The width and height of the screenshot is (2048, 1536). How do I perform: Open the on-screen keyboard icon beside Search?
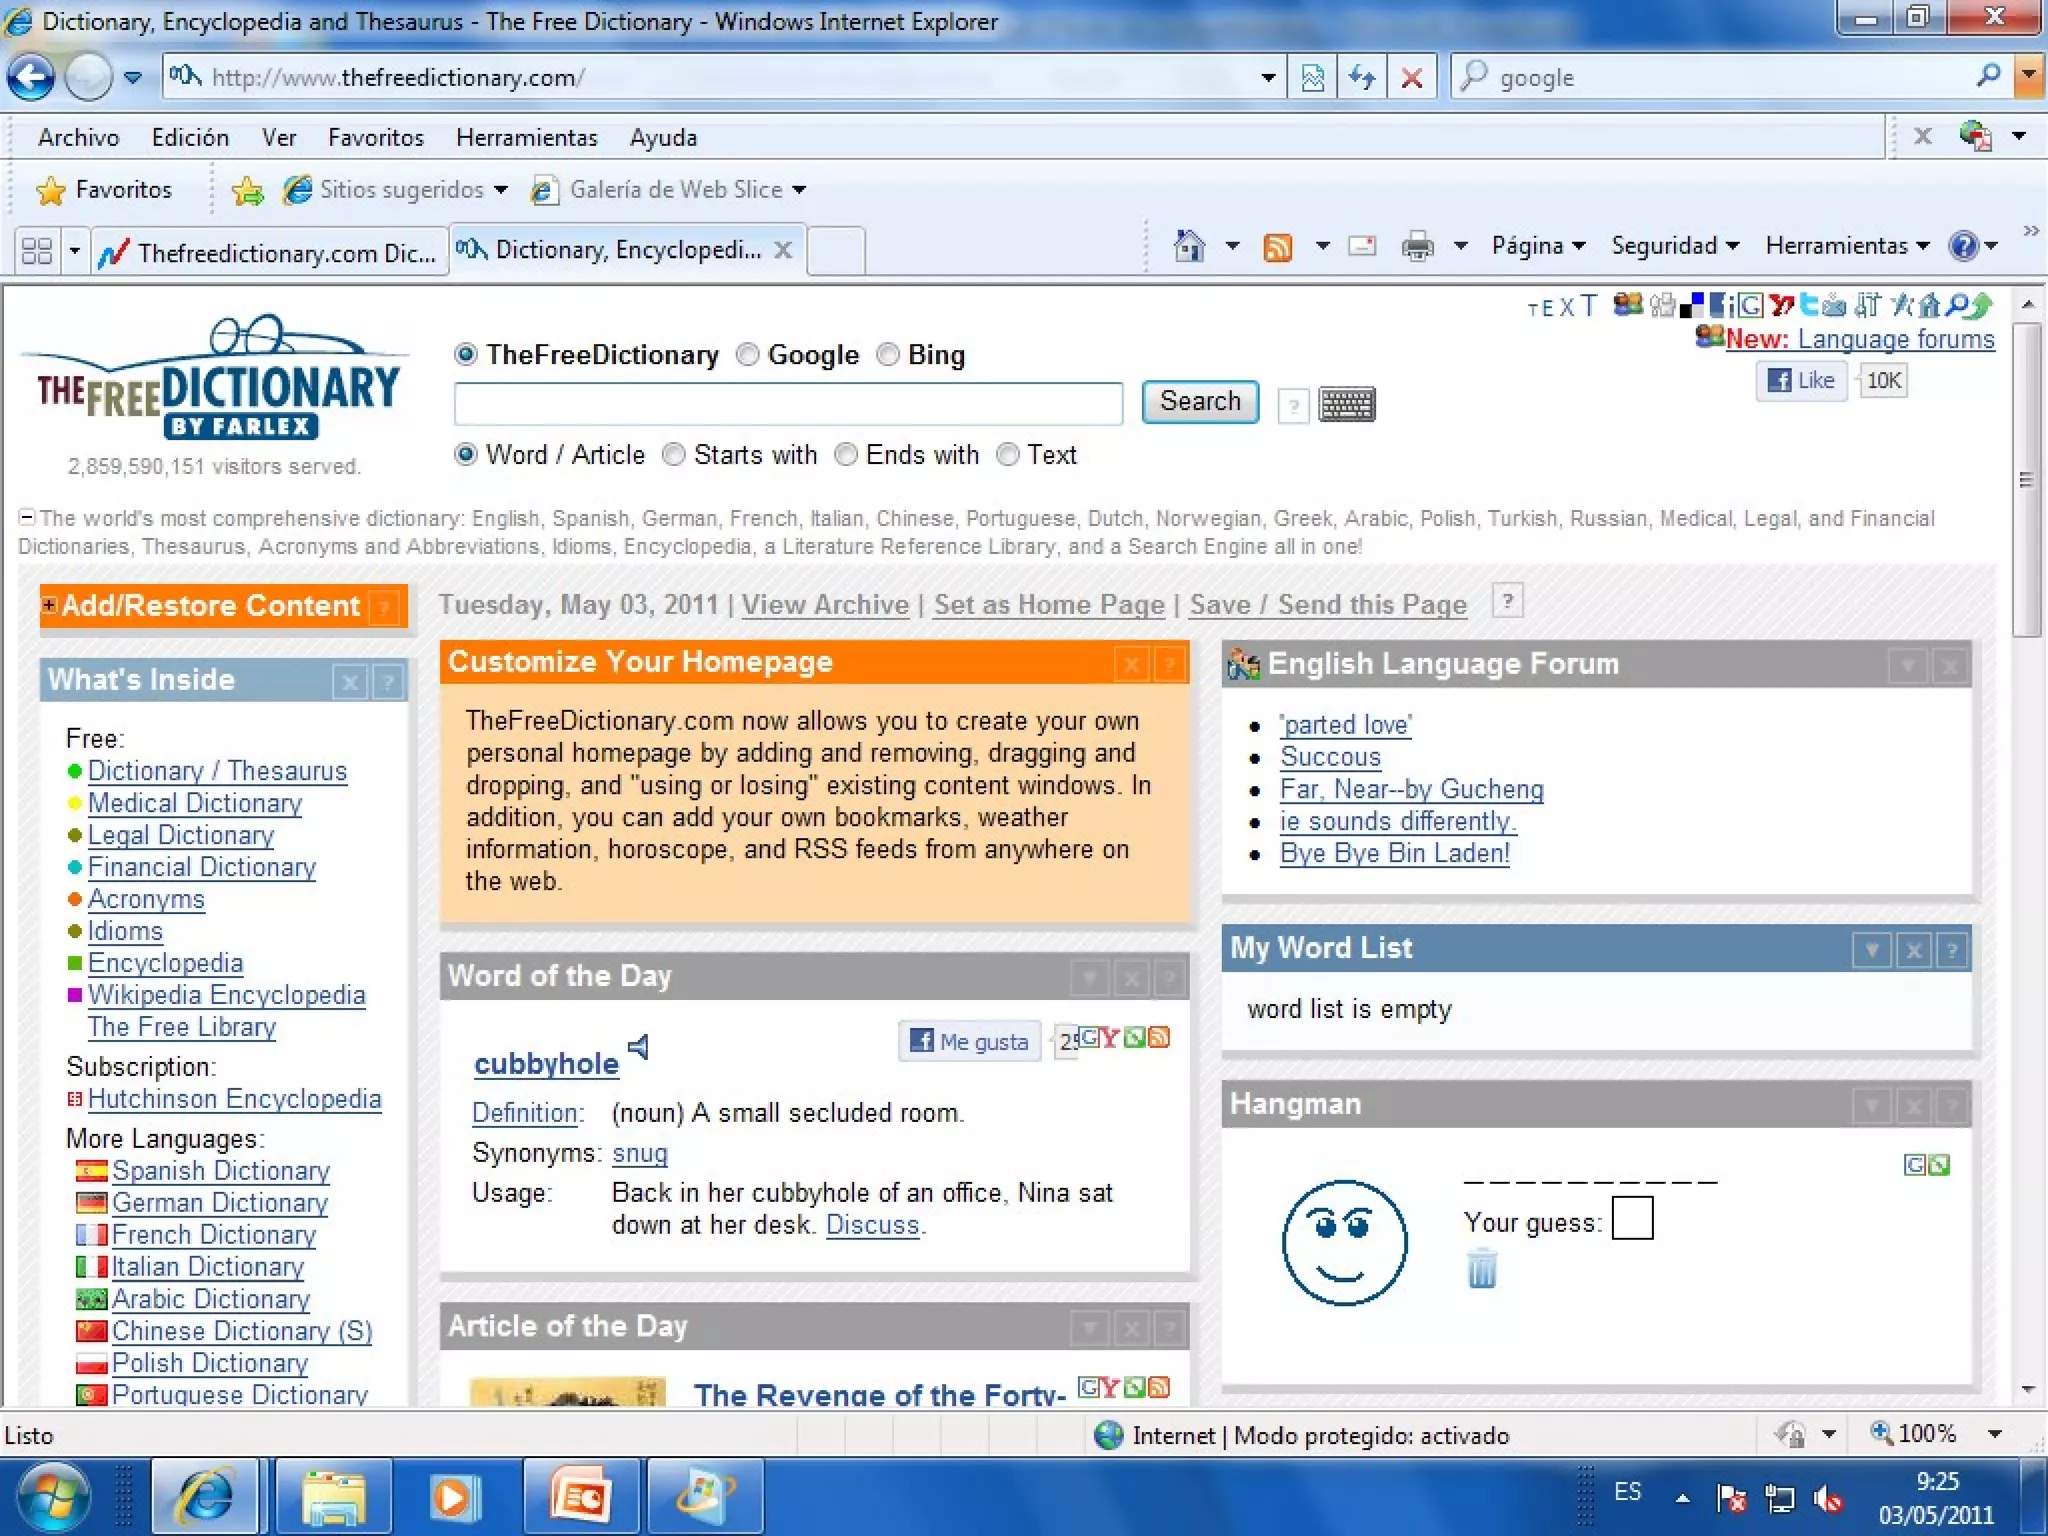1346,404
